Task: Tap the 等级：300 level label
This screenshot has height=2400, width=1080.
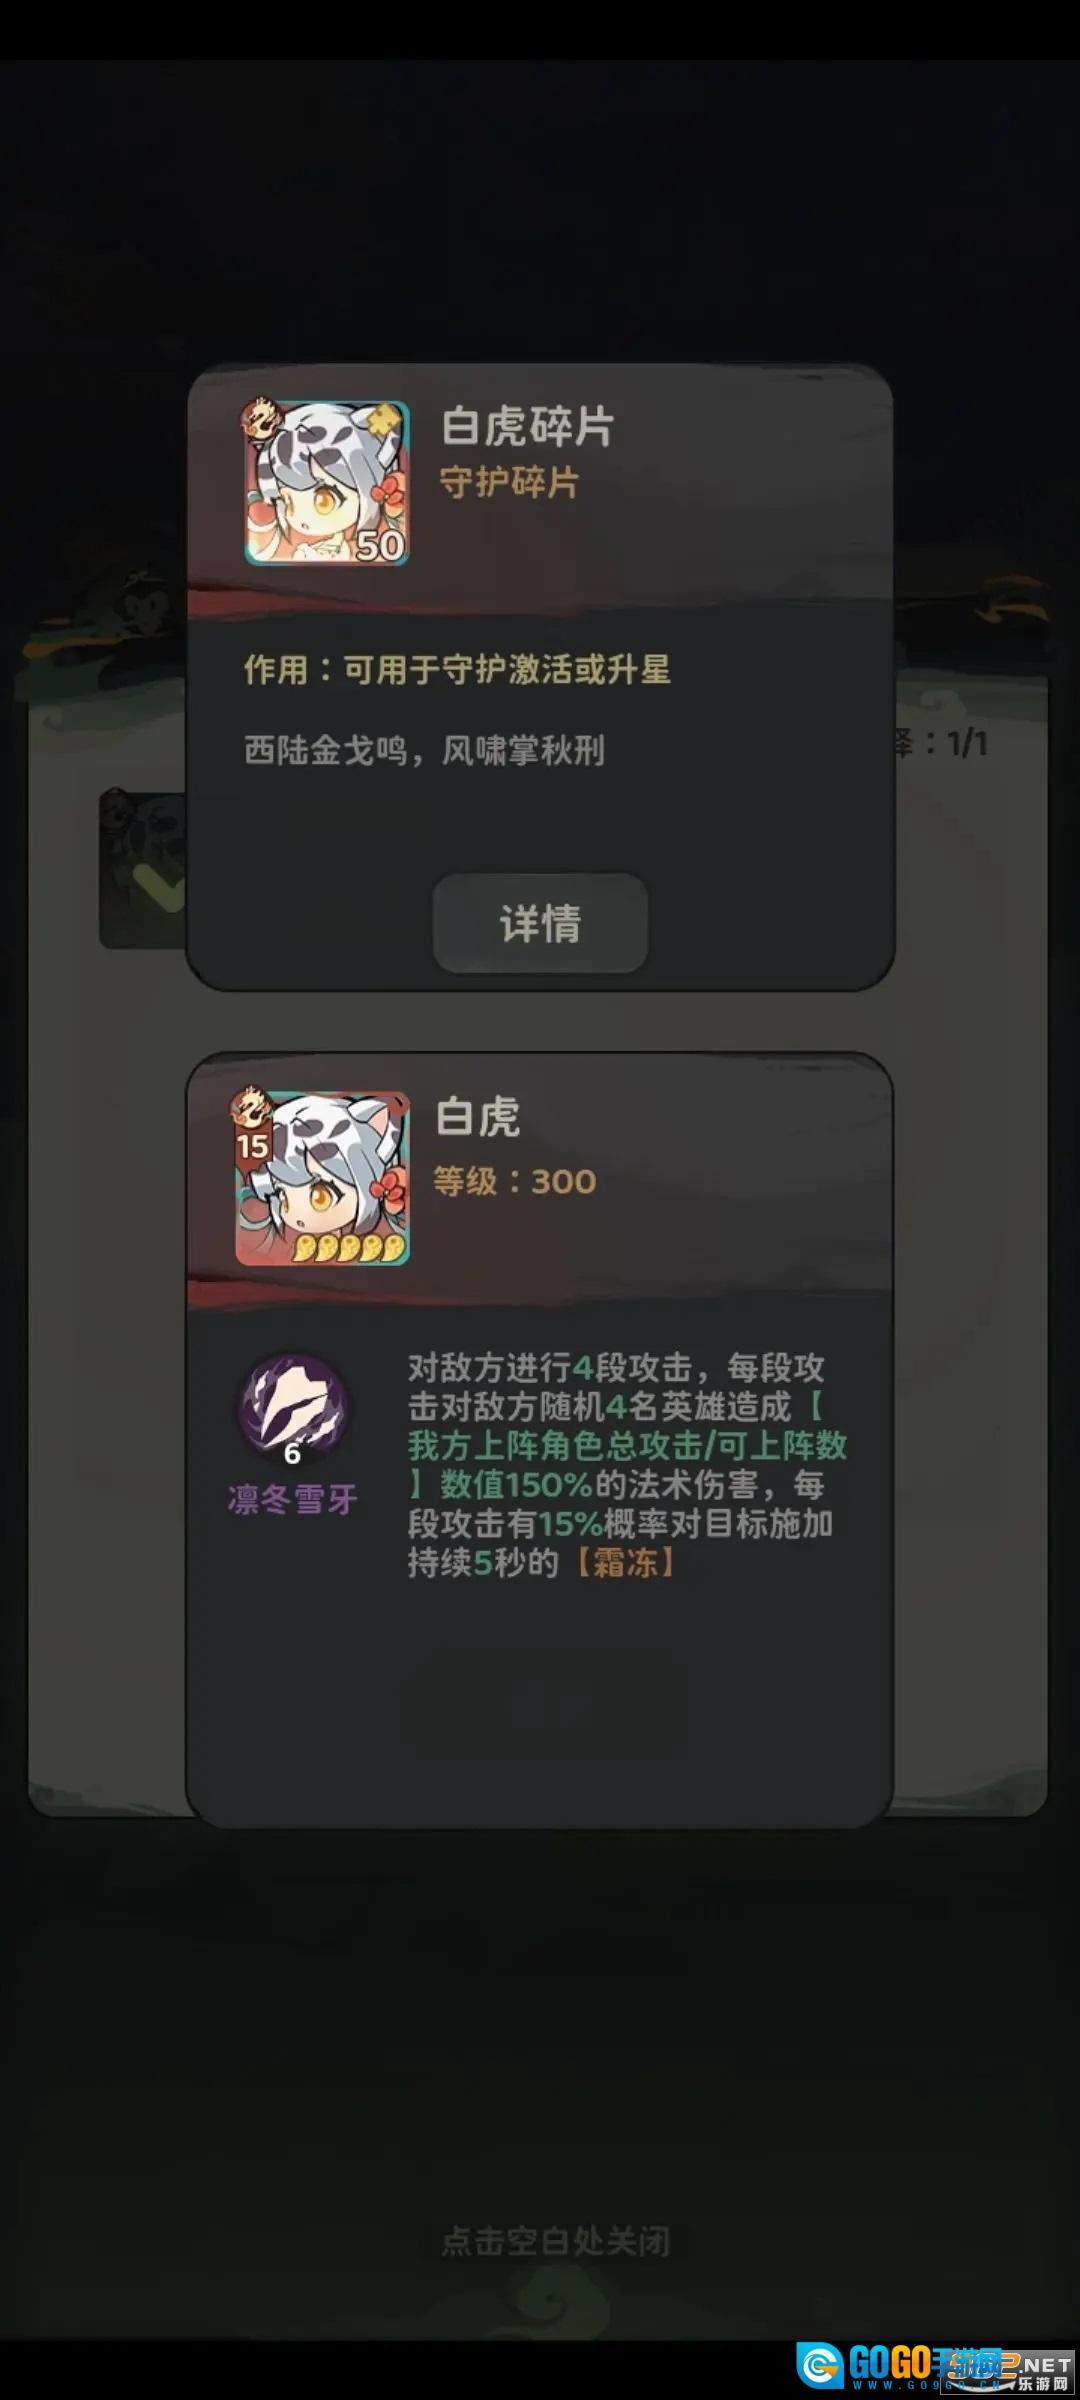Action: (x=515, y=1182)
